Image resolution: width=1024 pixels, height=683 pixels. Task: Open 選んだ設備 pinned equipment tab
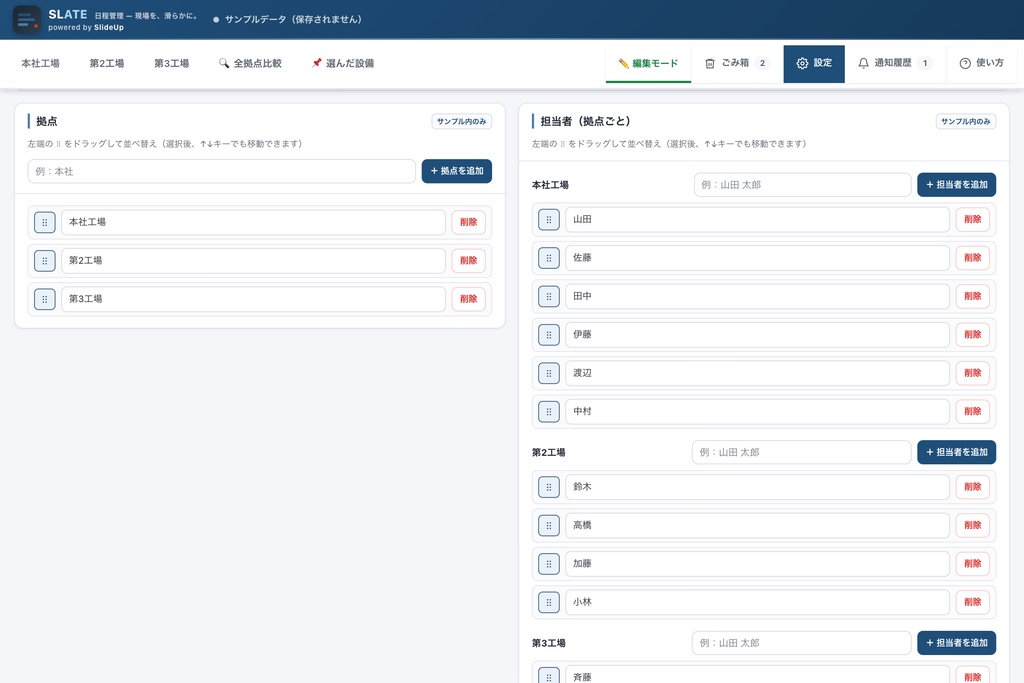point(343,63)
